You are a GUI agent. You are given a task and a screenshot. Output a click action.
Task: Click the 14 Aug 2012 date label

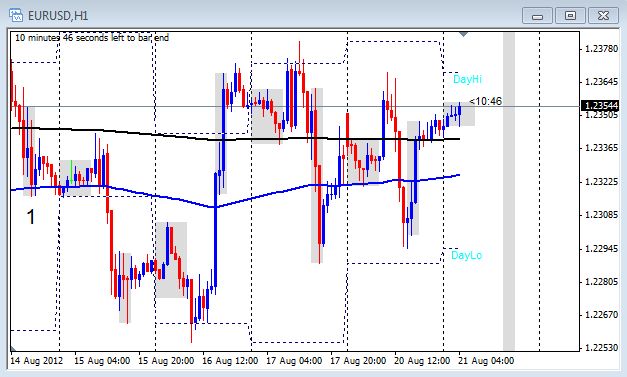click(36, 361)
